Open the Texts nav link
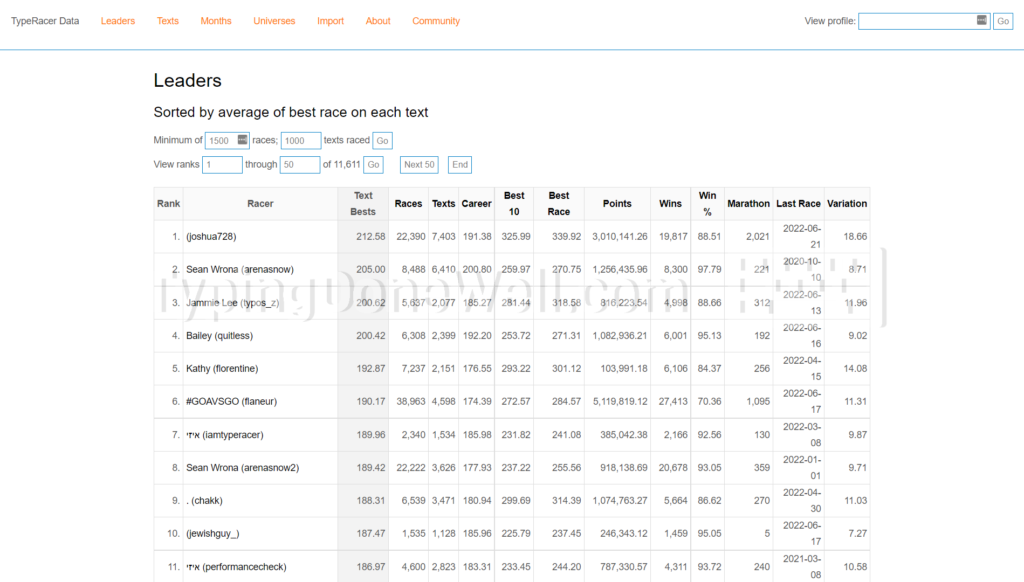The height and width of the screenshot is (582, 1024). (x=167, y=21)
